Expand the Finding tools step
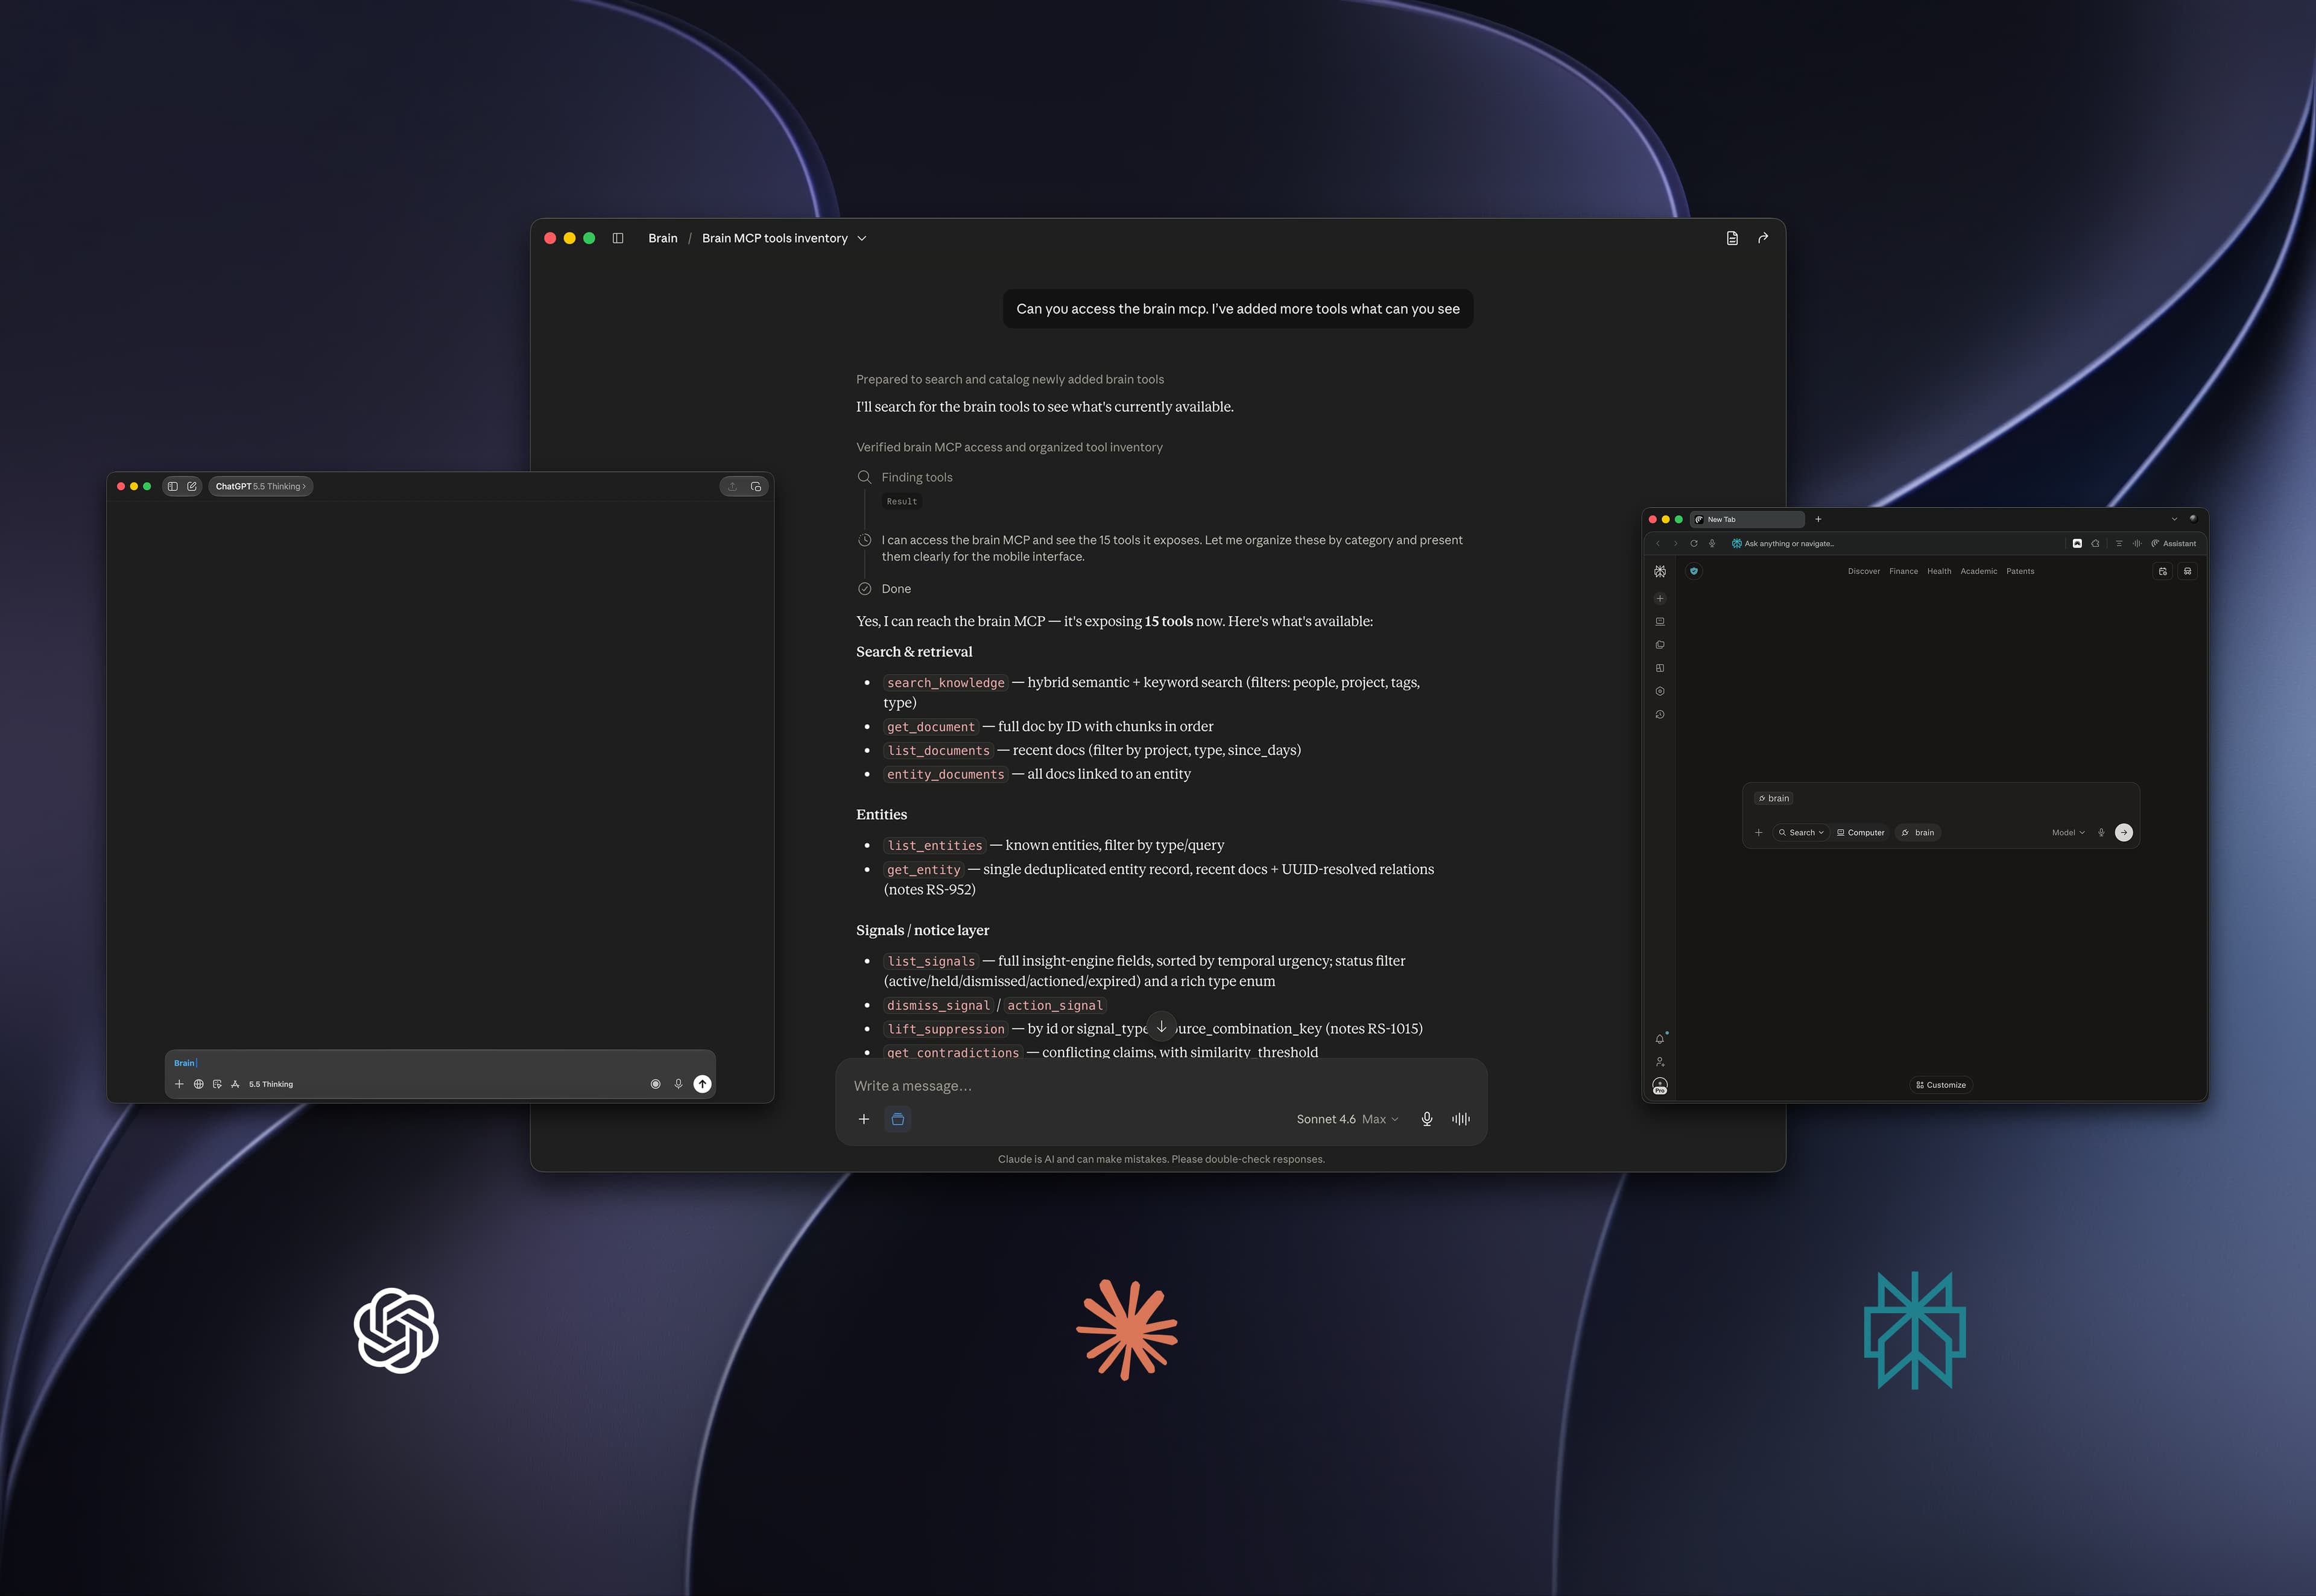The image size is (2316, 1596). (917, 477)
